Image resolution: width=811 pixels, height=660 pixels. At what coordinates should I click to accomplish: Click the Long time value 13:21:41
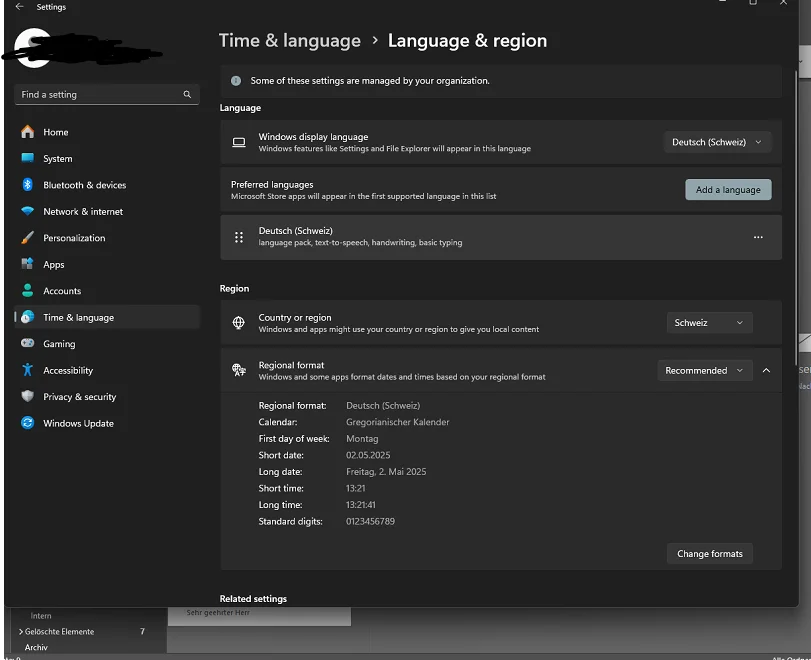[361, 505]
